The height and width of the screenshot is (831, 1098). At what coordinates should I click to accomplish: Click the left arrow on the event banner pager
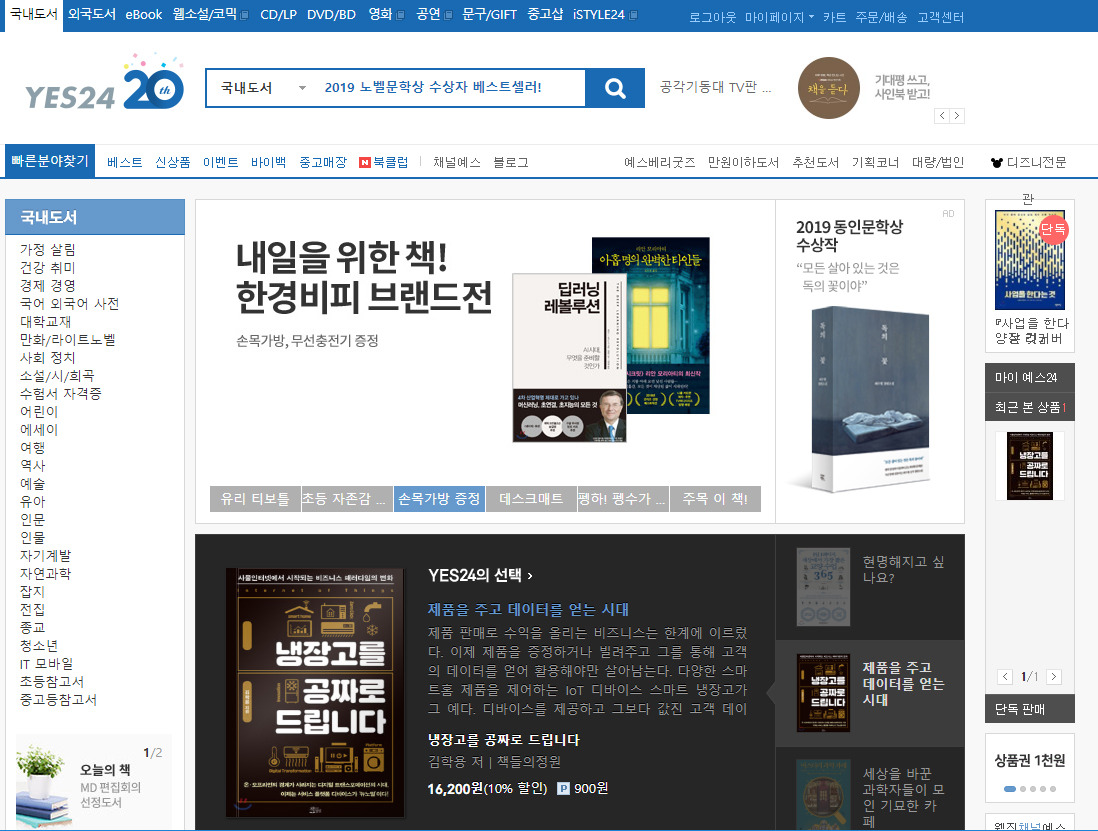coord(942,115)
